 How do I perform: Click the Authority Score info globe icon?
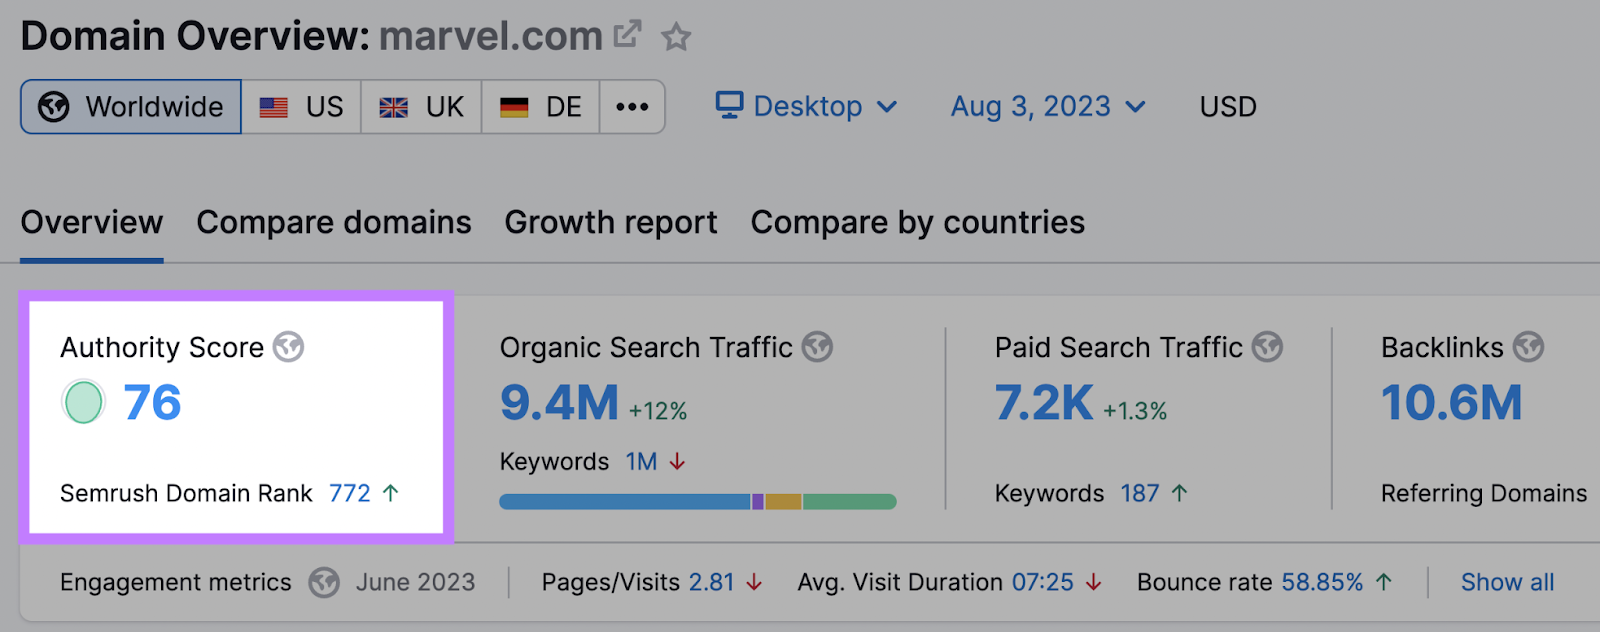coord(288,348)
